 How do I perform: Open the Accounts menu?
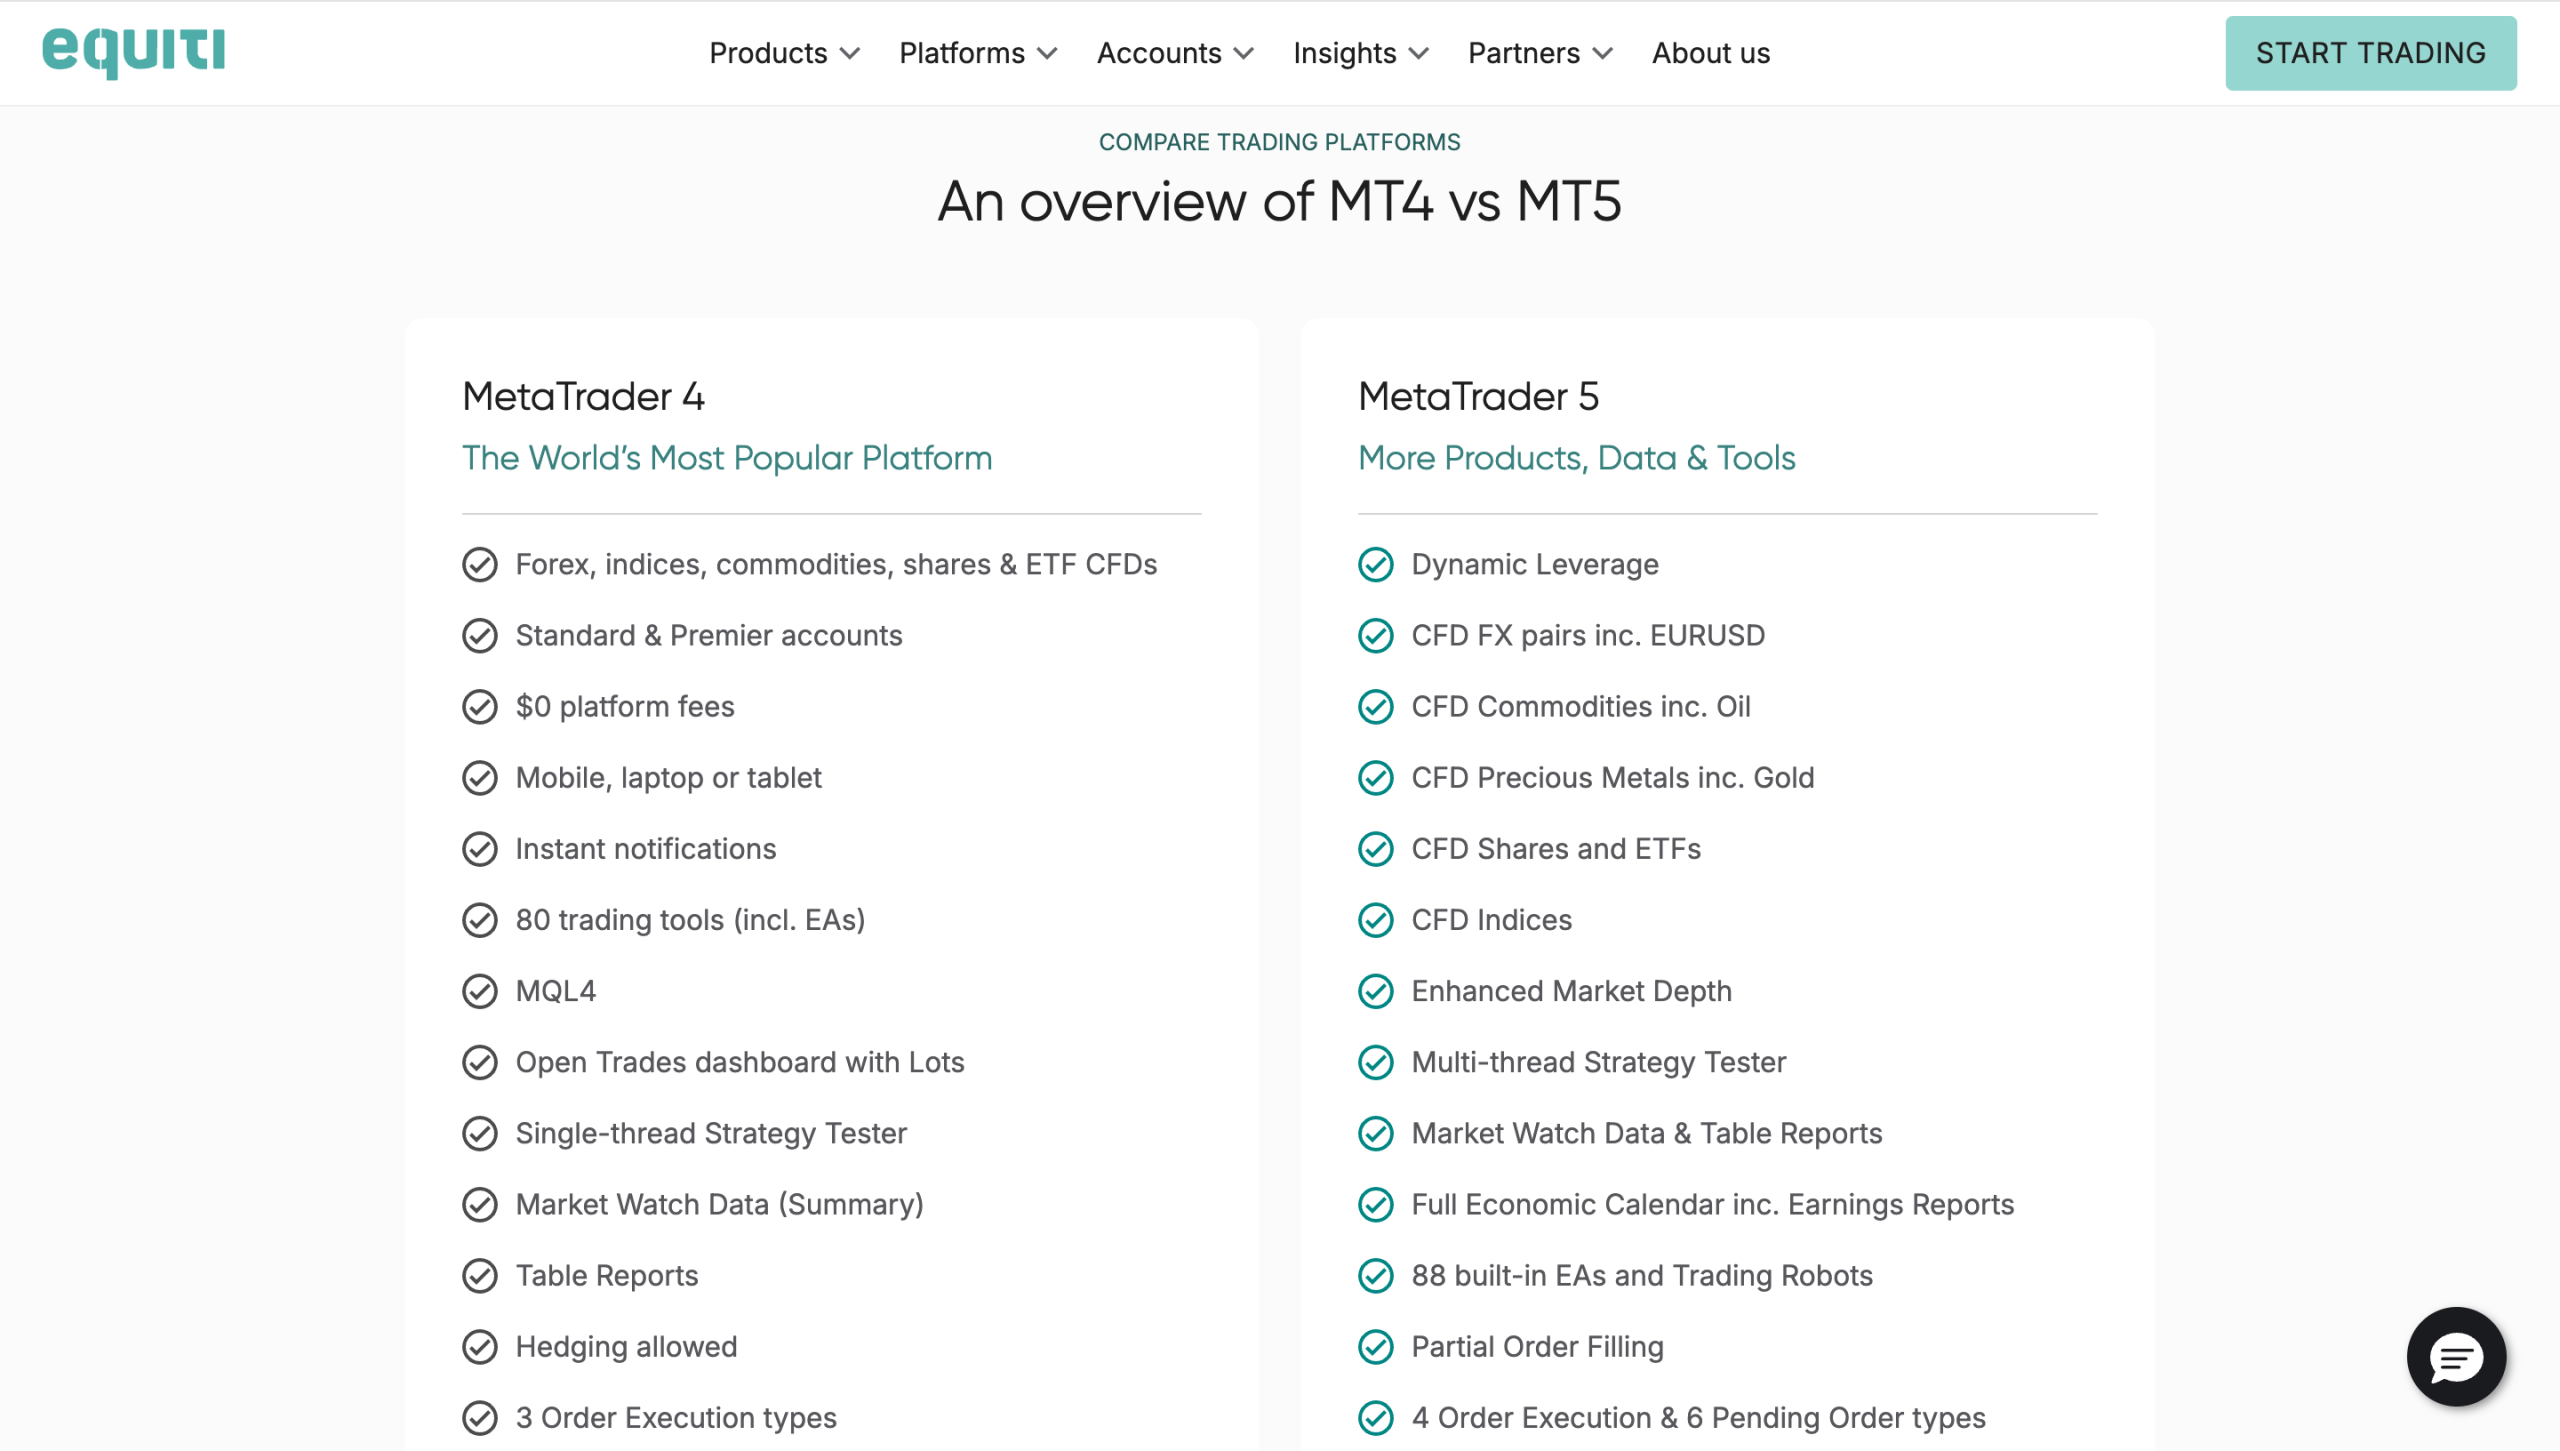1175,53
